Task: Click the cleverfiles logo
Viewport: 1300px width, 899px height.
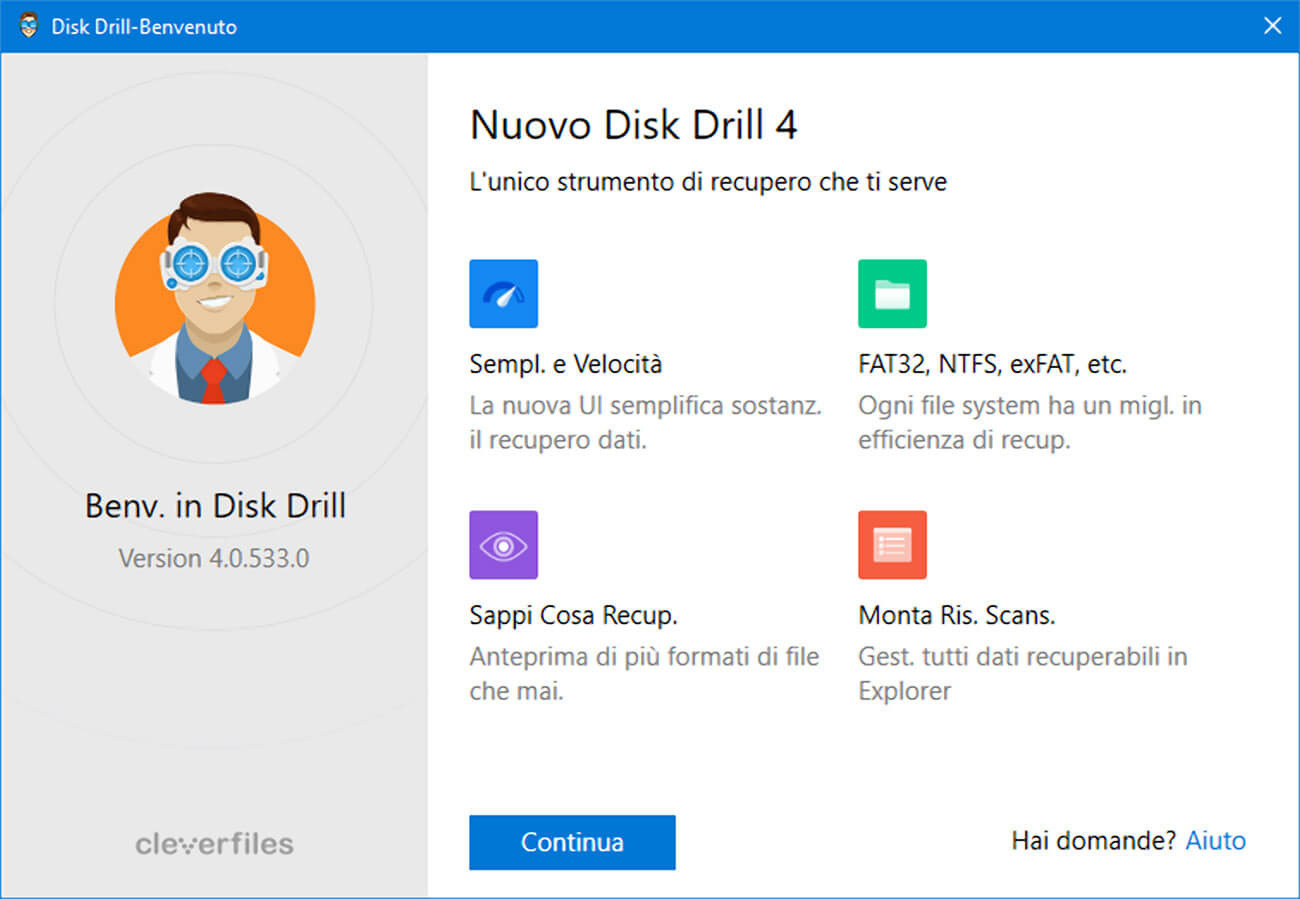Action: [215, 844]
